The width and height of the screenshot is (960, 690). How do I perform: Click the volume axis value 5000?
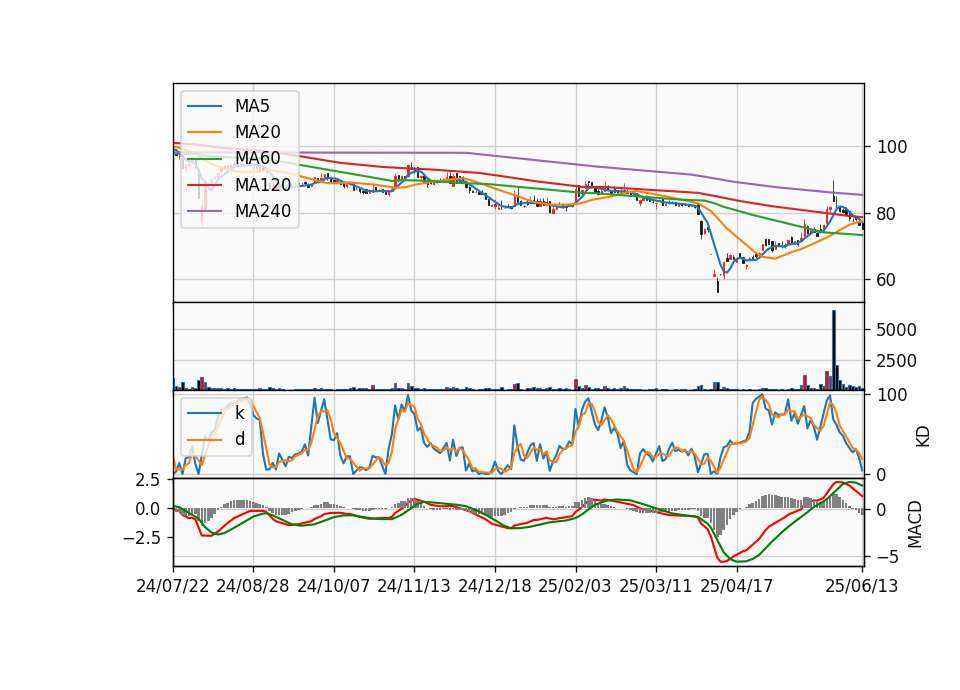tap(896, 330)
